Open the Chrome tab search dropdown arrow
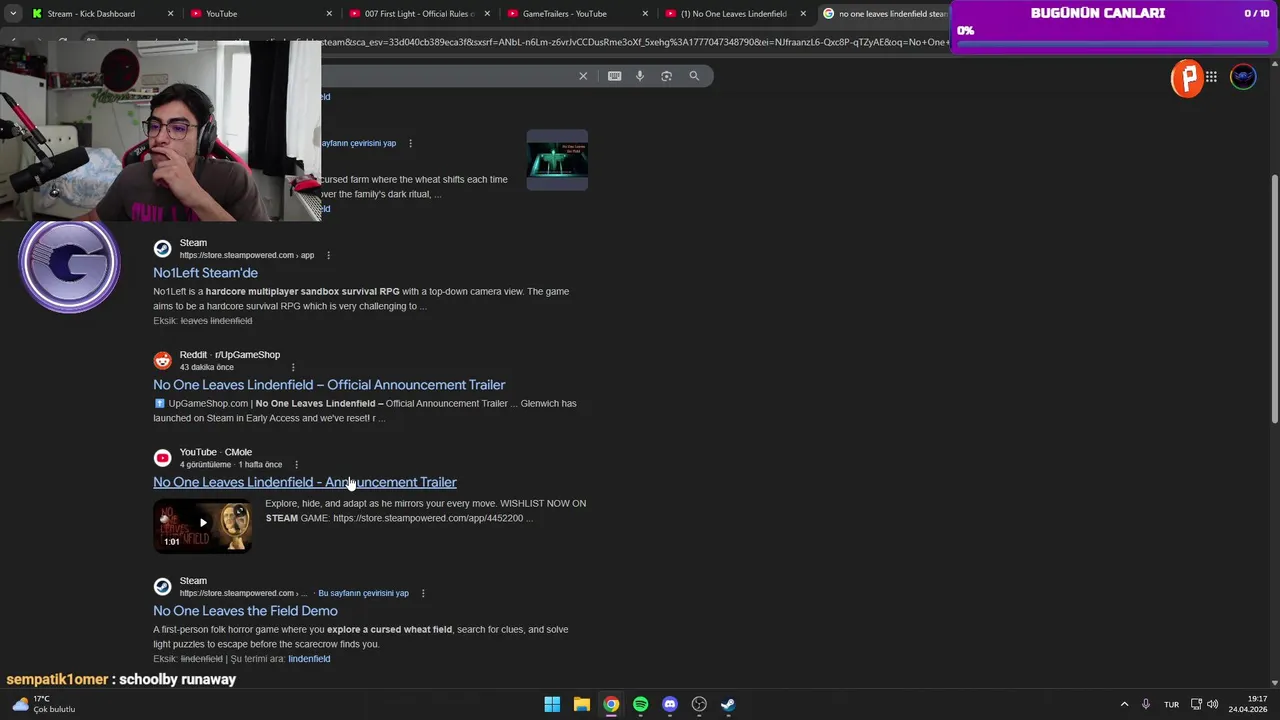 pyautogui.click(x=12, y=14)
